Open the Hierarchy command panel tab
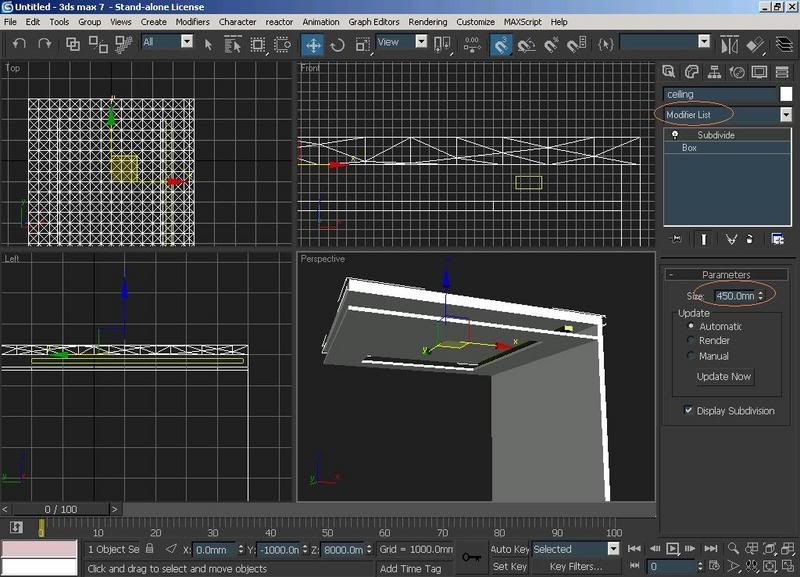This screenshot has height=577, width=800. (714, 72)
